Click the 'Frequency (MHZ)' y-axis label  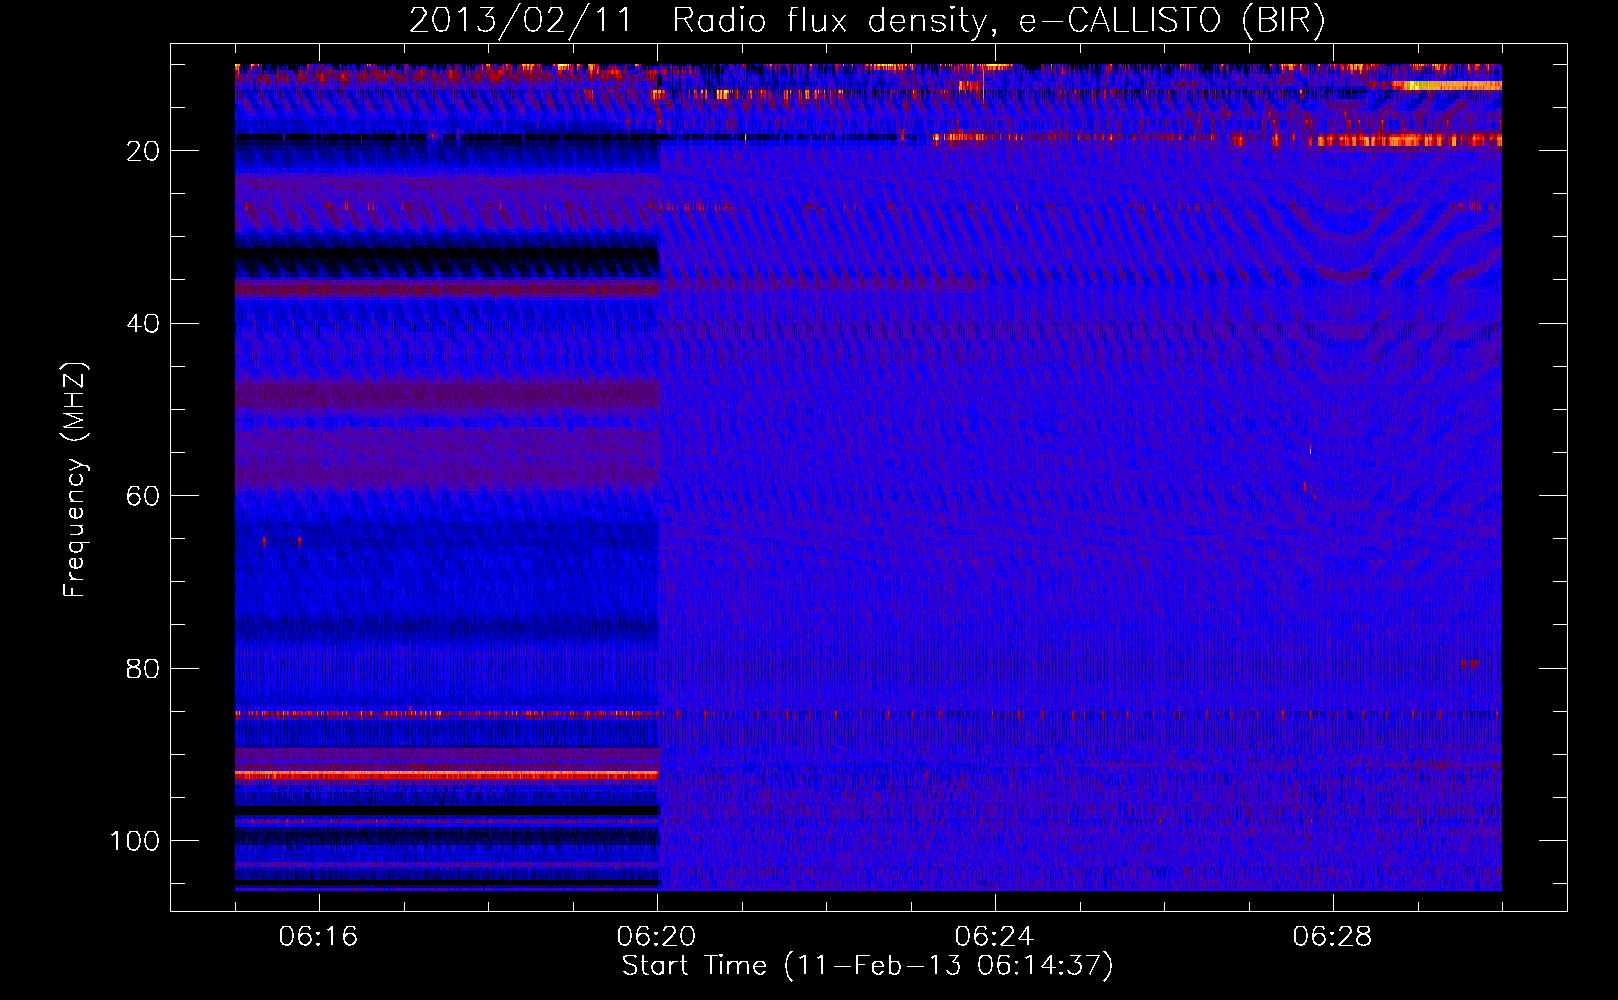click(75, 480)
